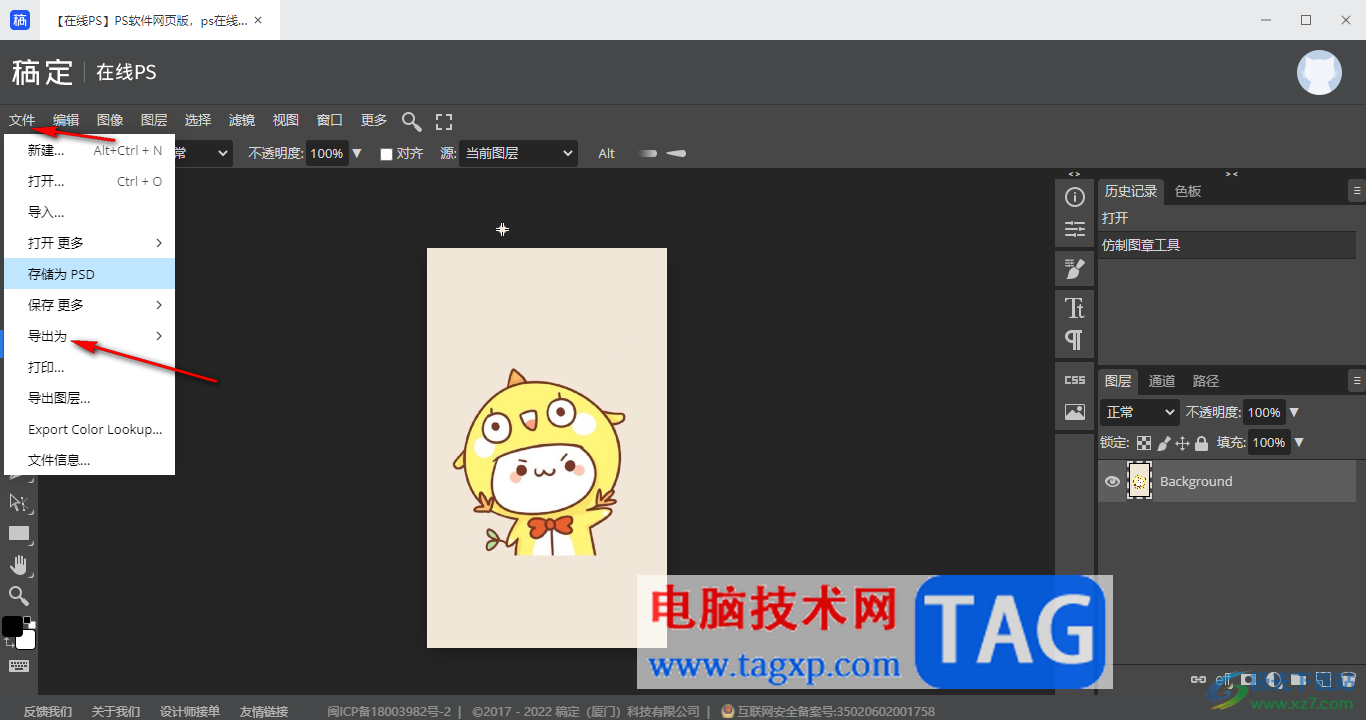Switch to the 通道 tab
1366x720 pixels.
click(x=1162, y=381)
